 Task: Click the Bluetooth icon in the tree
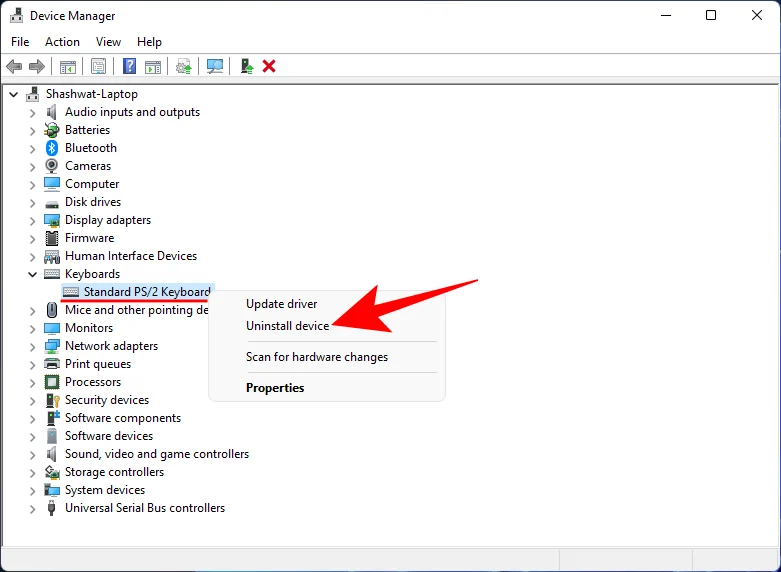point(52,148)
